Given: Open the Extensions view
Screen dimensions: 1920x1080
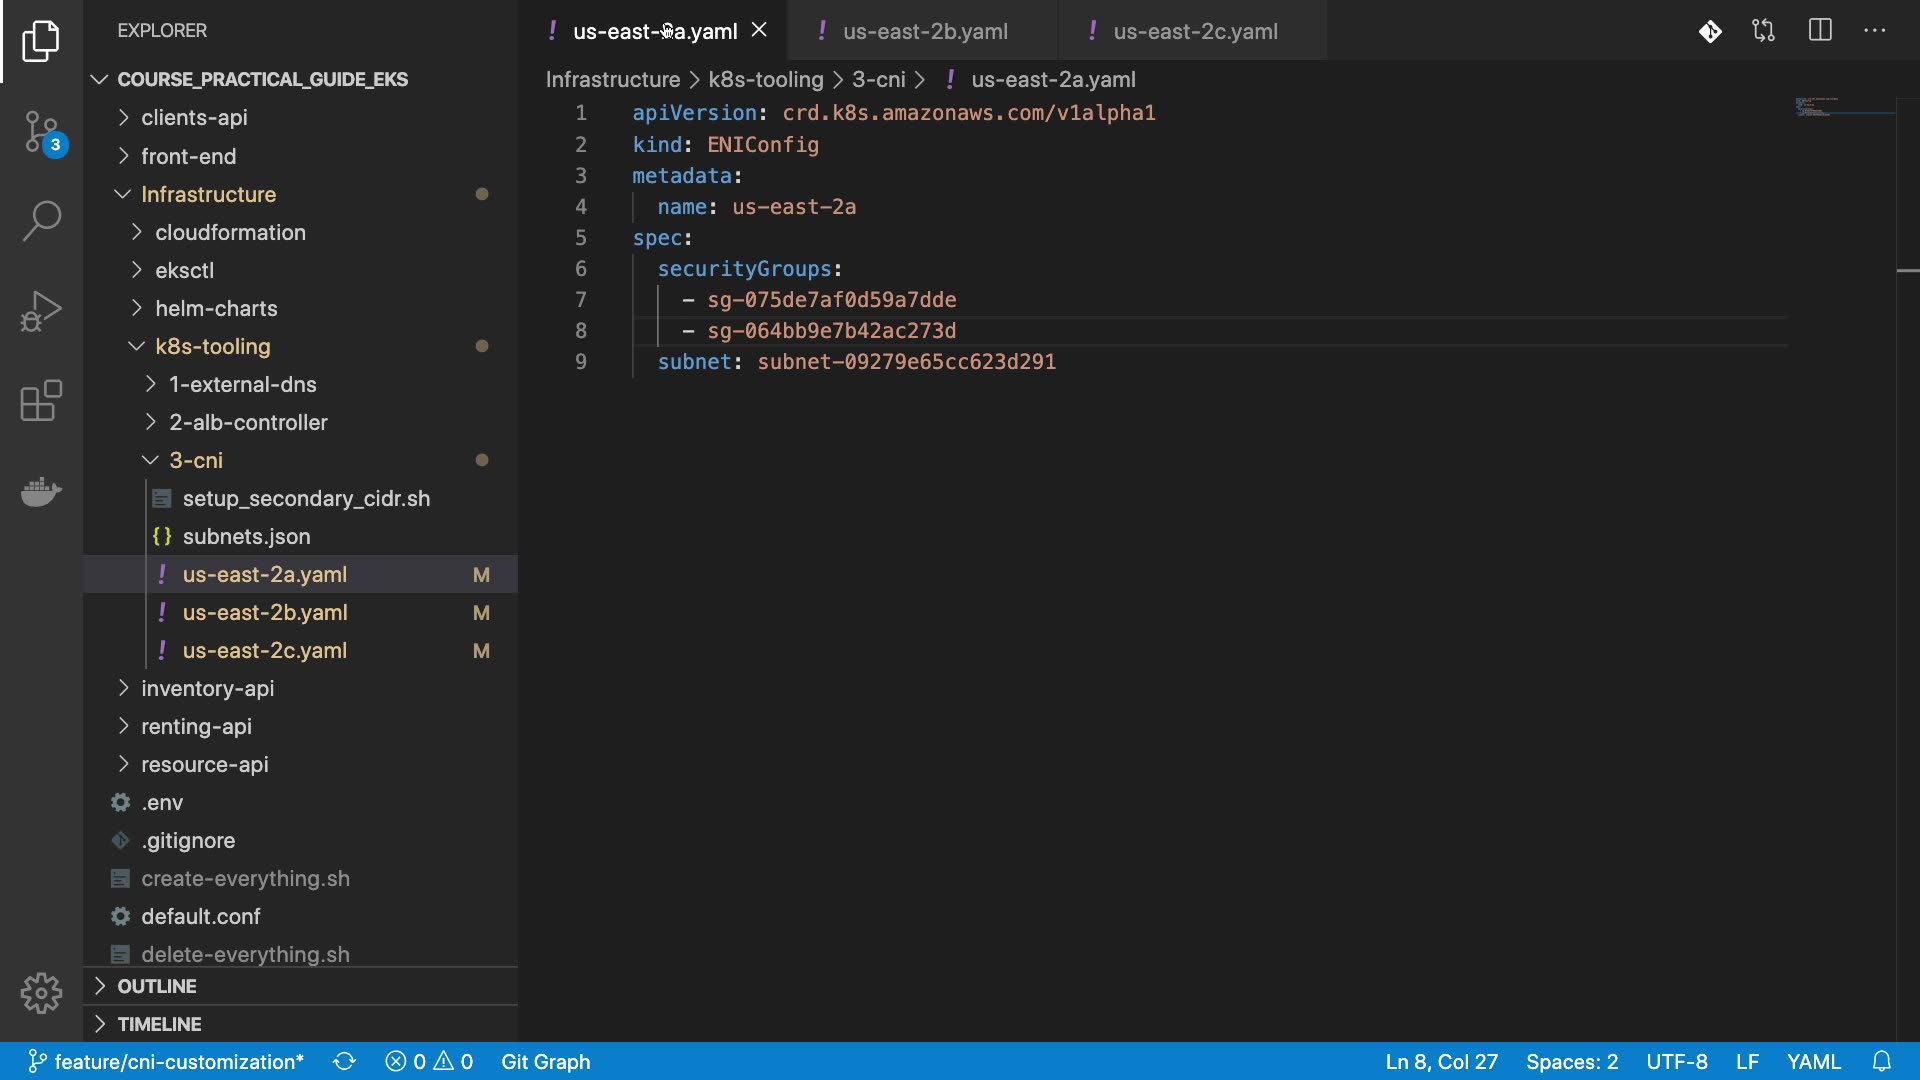Looking at the screenshot, I should click(41, 401).
